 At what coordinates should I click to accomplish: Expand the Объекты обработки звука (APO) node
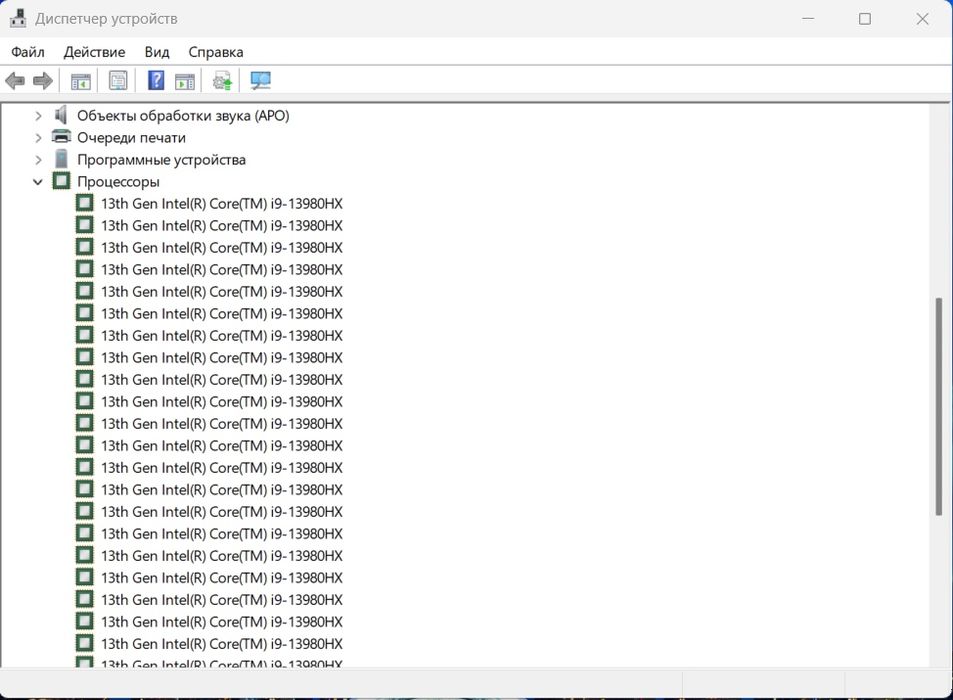(38, 115)
